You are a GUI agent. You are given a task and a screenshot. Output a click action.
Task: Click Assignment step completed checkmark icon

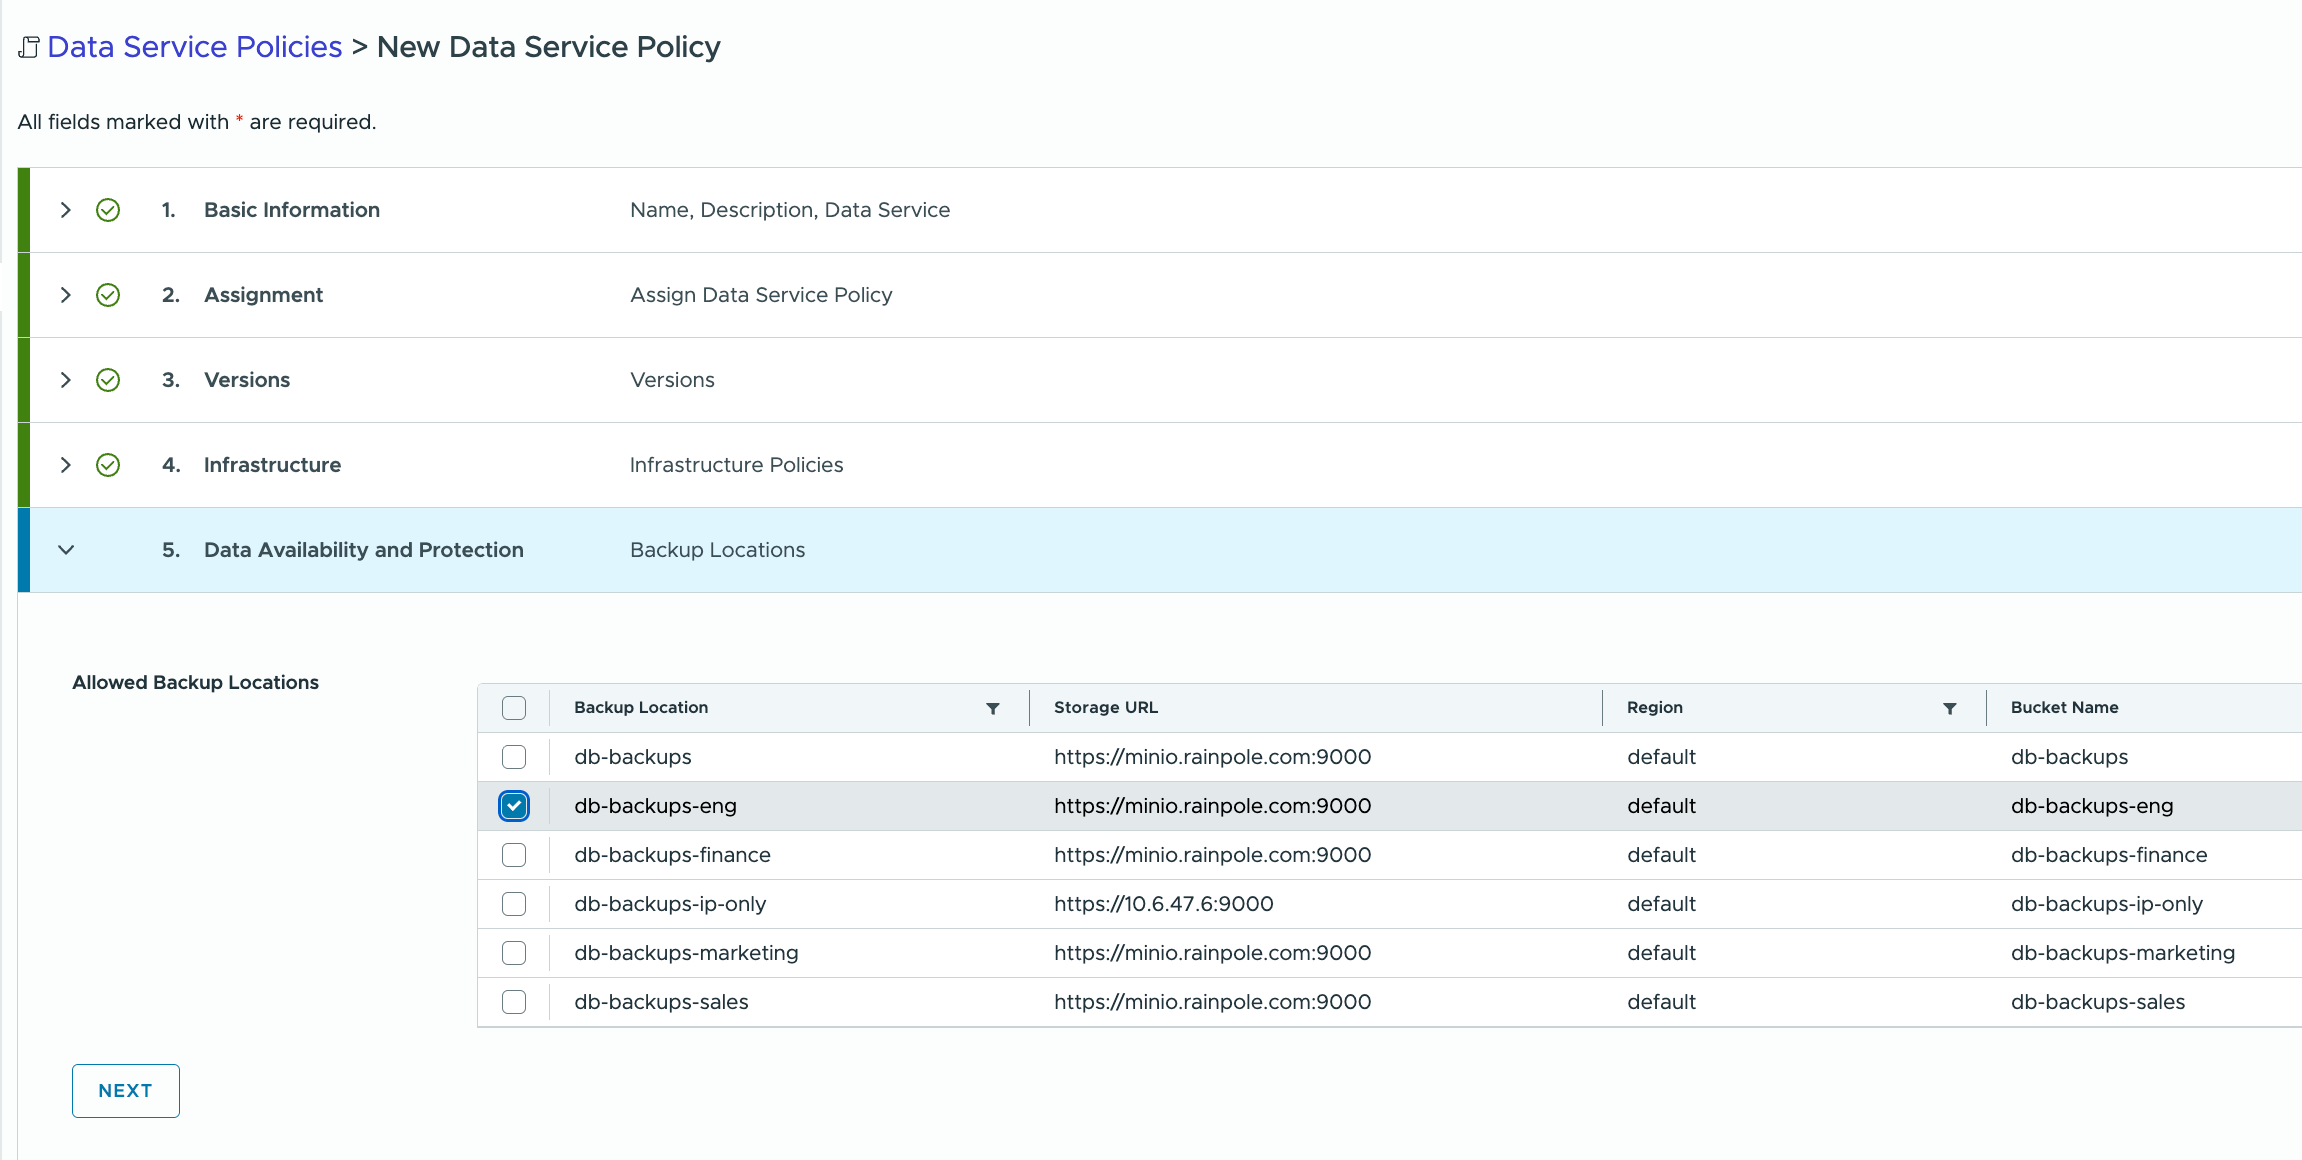[108, 295]
